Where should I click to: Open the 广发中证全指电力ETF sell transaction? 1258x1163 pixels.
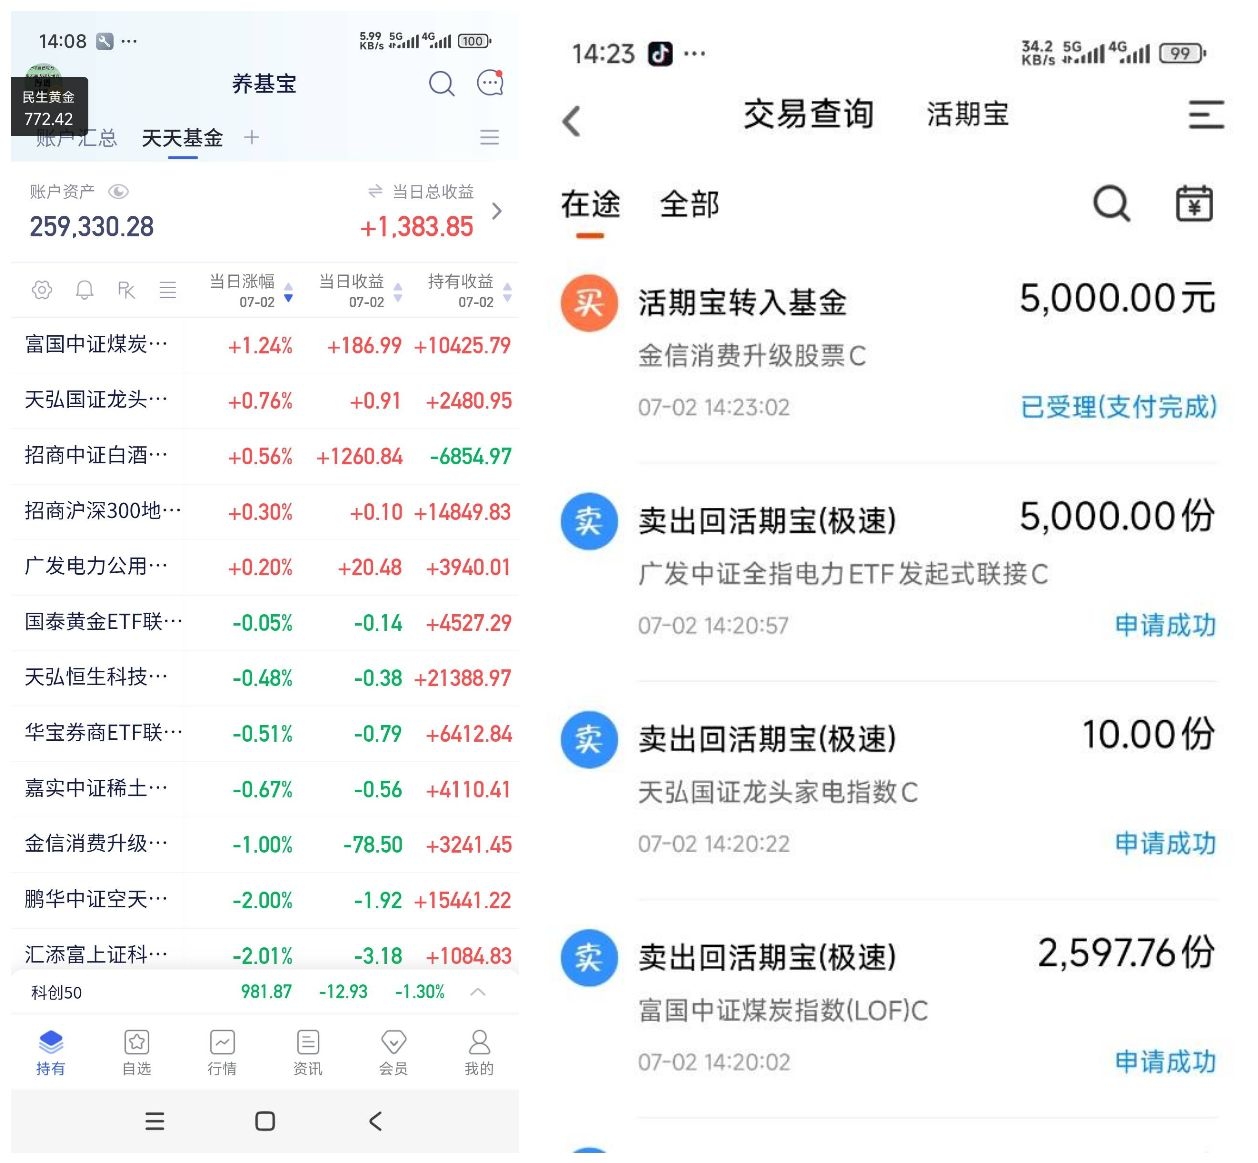tap(888, 571)
